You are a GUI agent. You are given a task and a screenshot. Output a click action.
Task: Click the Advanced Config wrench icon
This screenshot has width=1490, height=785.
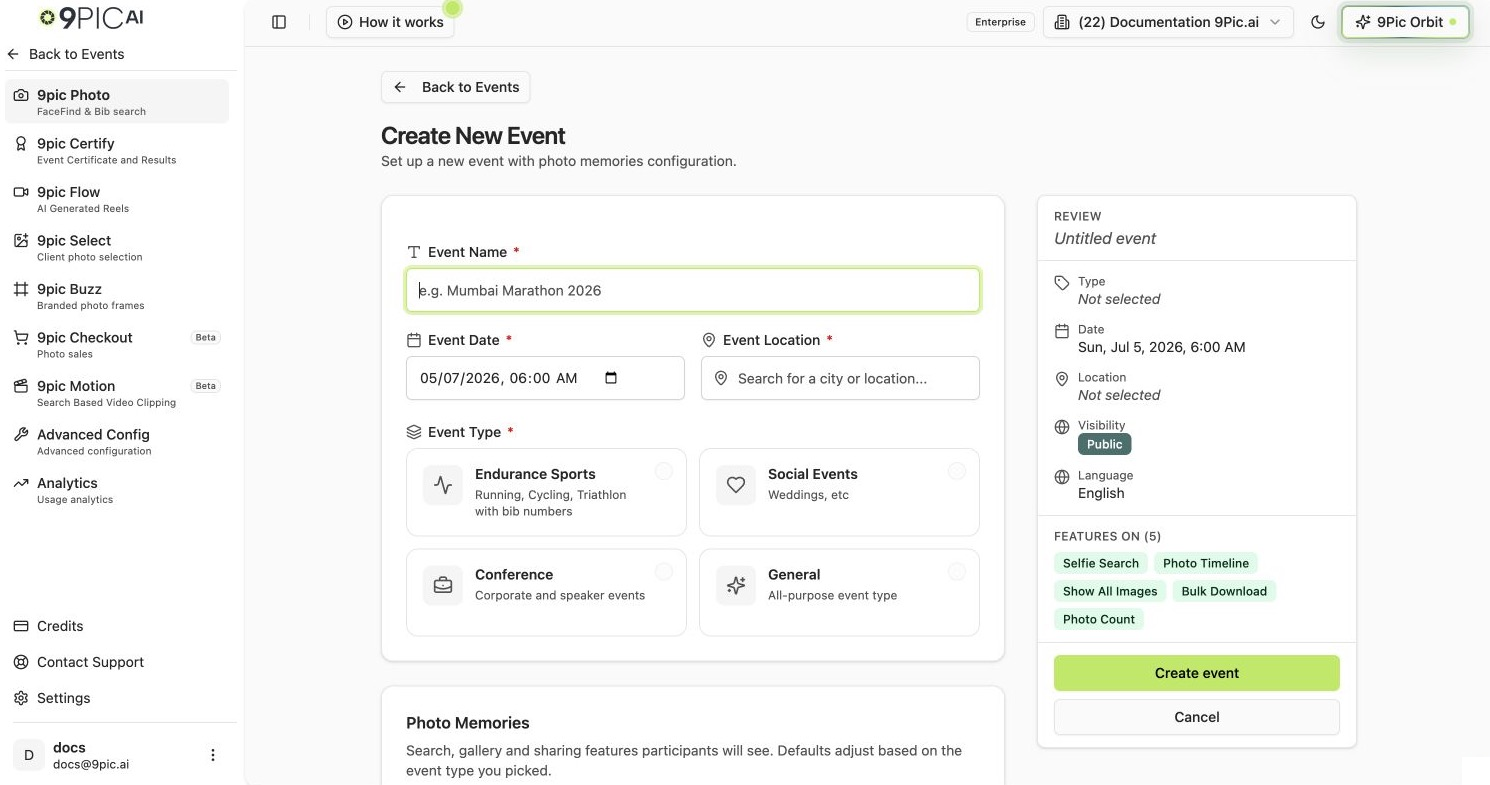click(20, 435)
